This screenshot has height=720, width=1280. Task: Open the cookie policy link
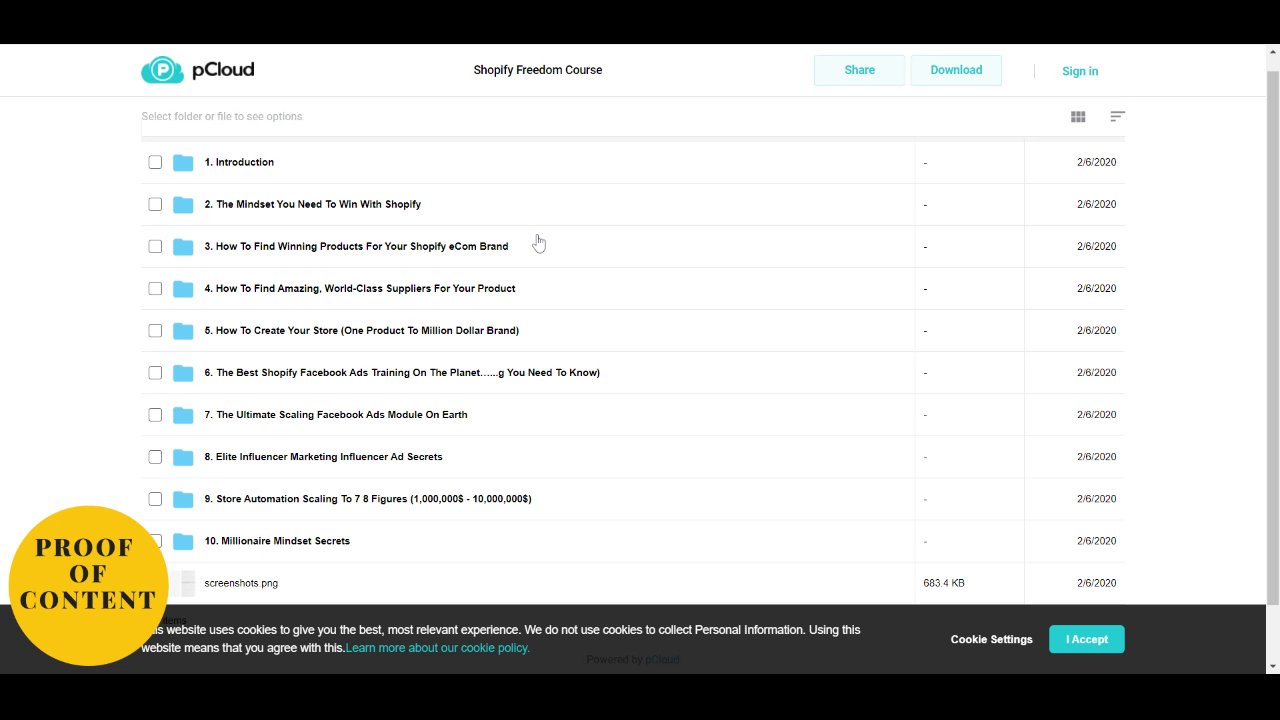[x=438, y=648]
